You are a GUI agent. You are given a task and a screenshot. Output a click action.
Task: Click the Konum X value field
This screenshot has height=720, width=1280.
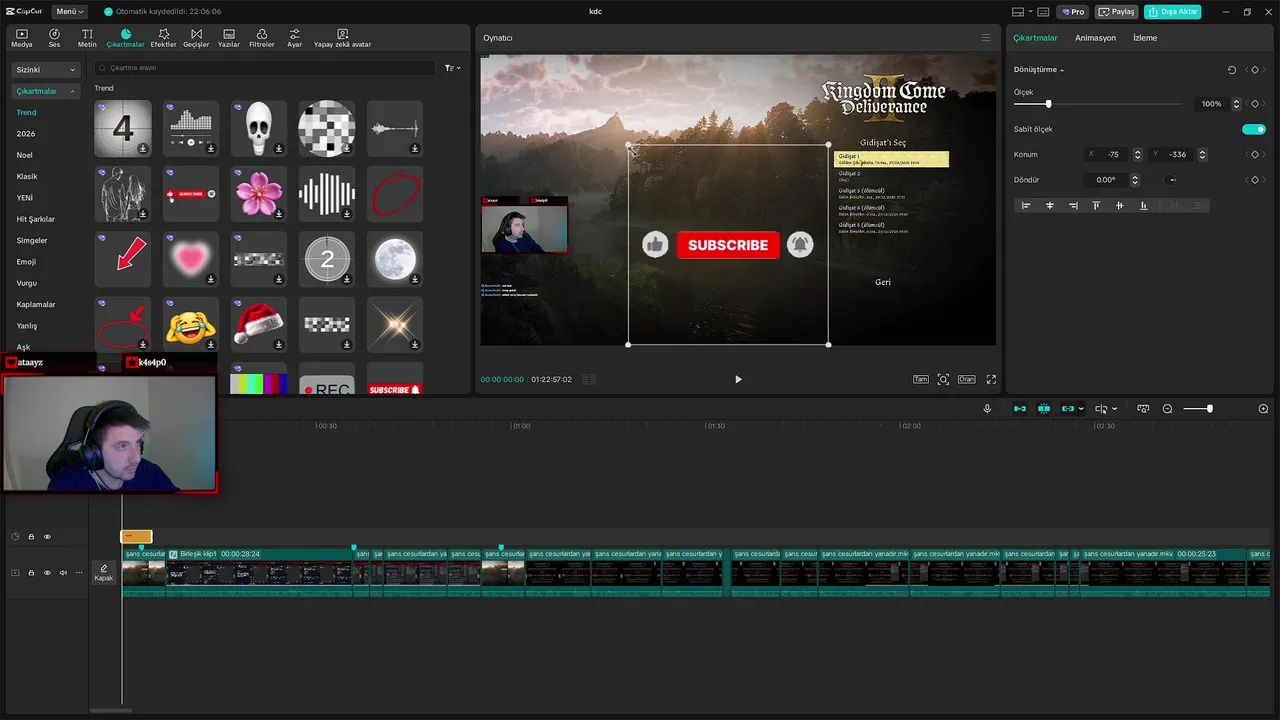(x=1108, y=155)
